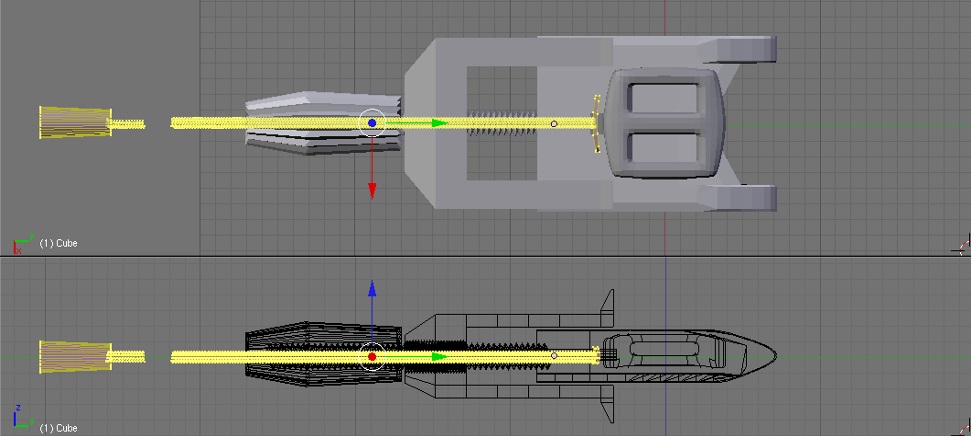Select the blue Z-axis arrow in lower viewport
The height and width of the screenshot is (436, 971).
click(372, 289)
